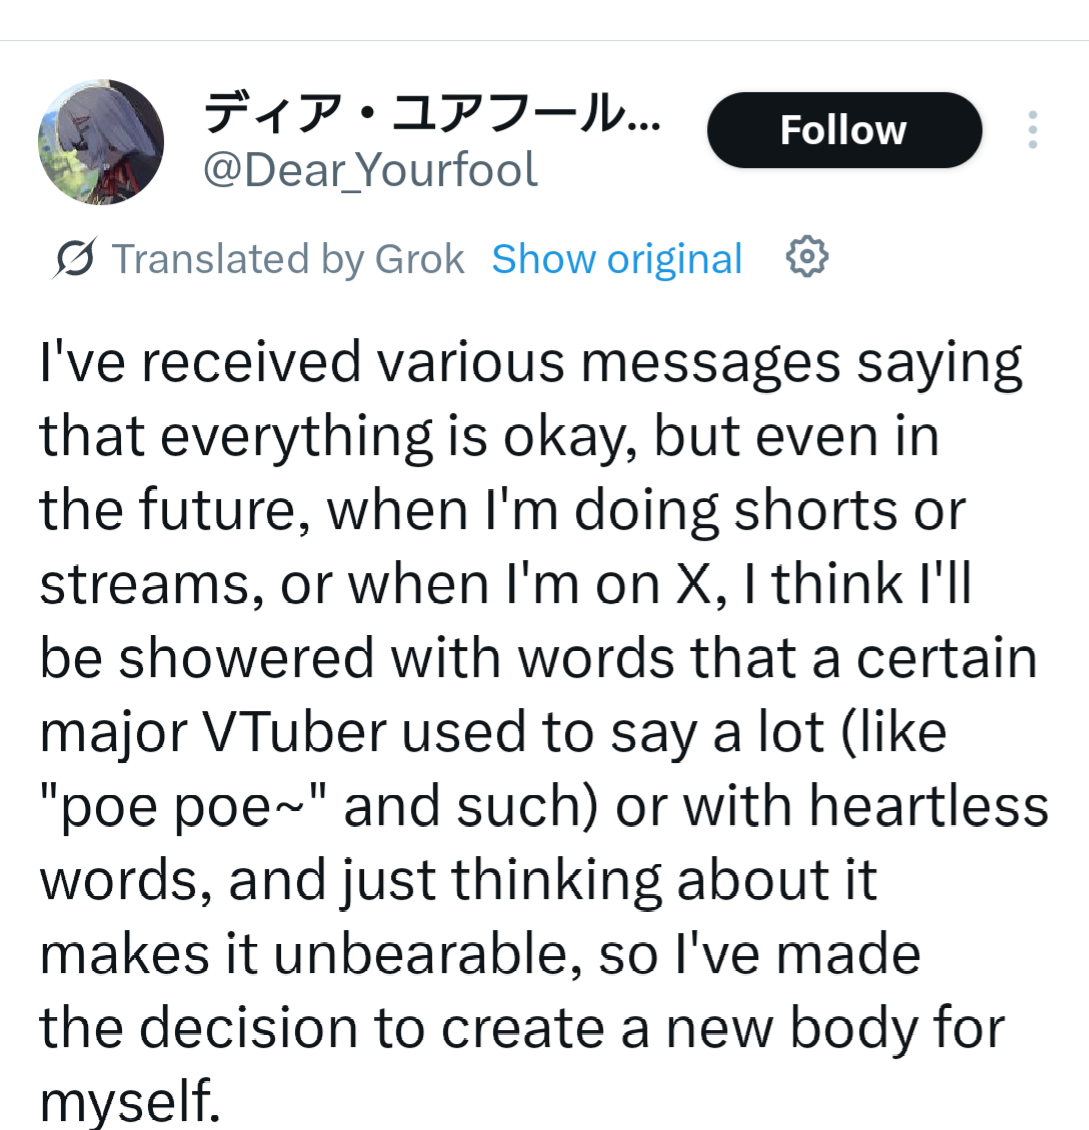The height and width of the screenshot is (1130, 1089).
Task: Tap the word "VTuber" in the post
Action: coord(293,732)
